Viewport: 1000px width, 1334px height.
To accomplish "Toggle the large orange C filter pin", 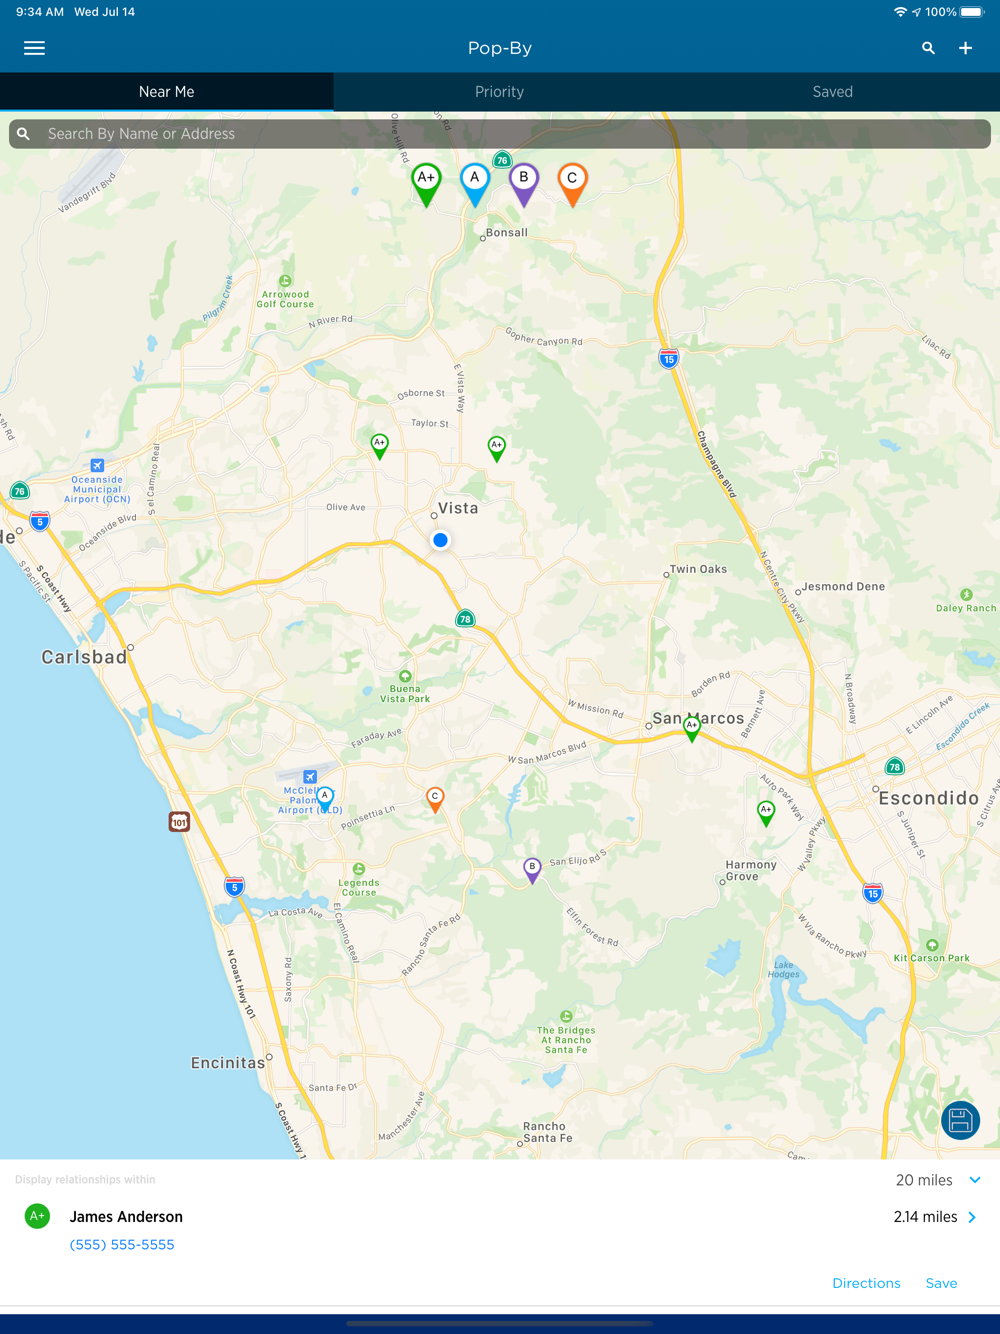I will tap(572, 184).
